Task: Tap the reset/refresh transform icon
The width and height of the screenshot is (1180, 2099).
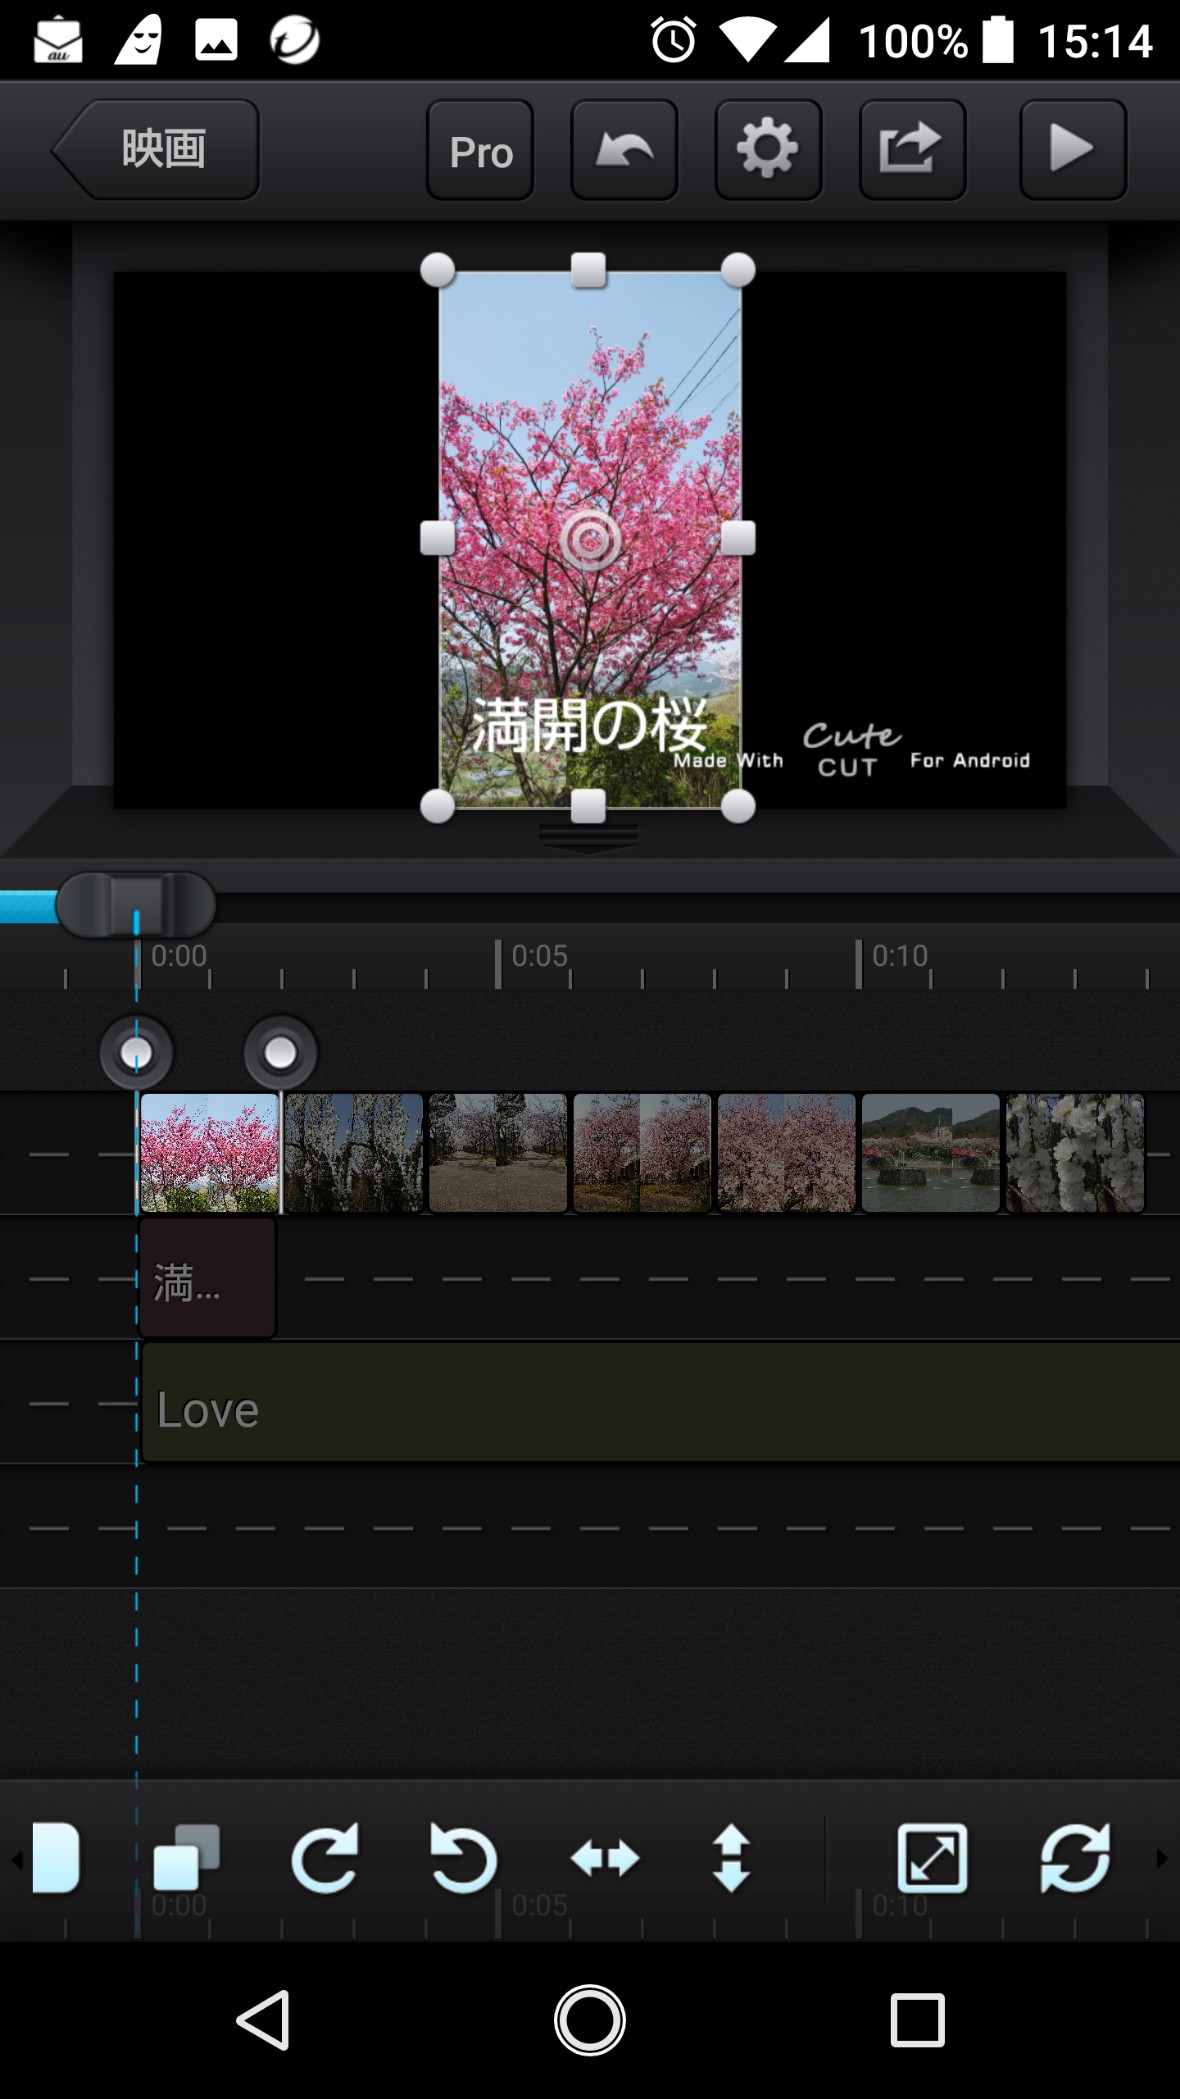Action: (1074, 1859)
